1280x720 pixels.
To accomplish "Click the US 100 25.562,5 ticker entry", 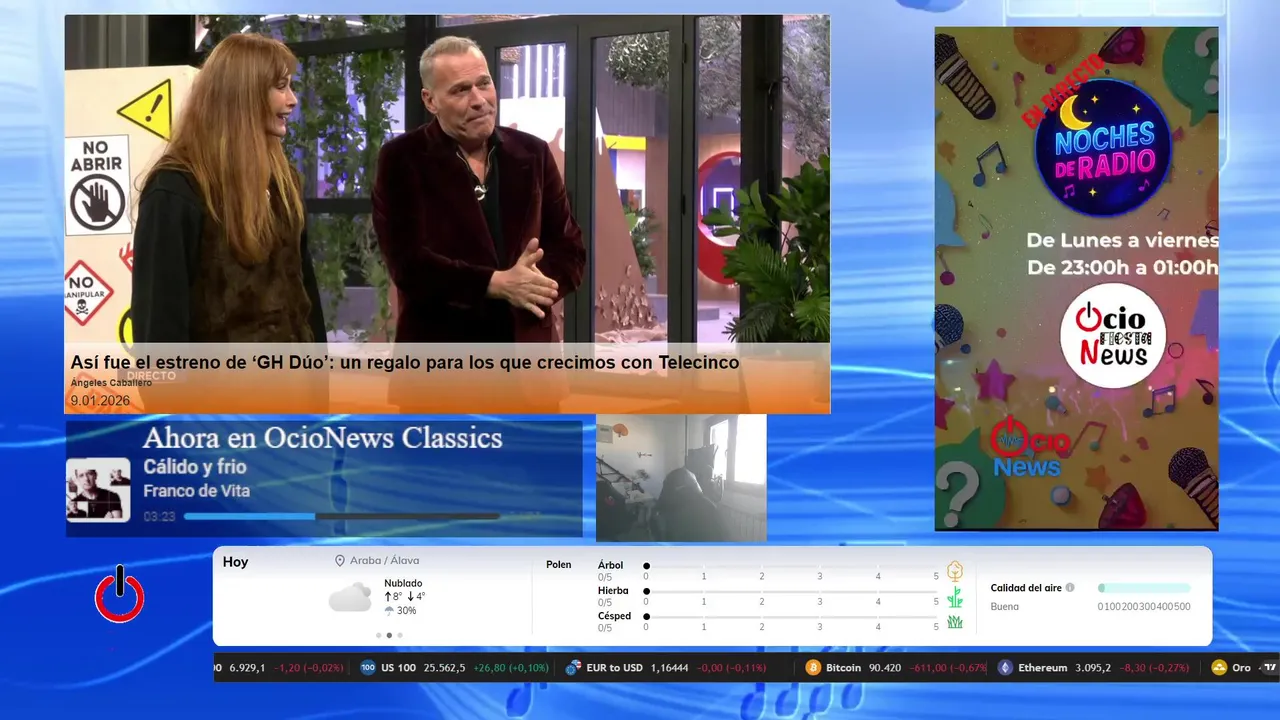I will (454, 667).
